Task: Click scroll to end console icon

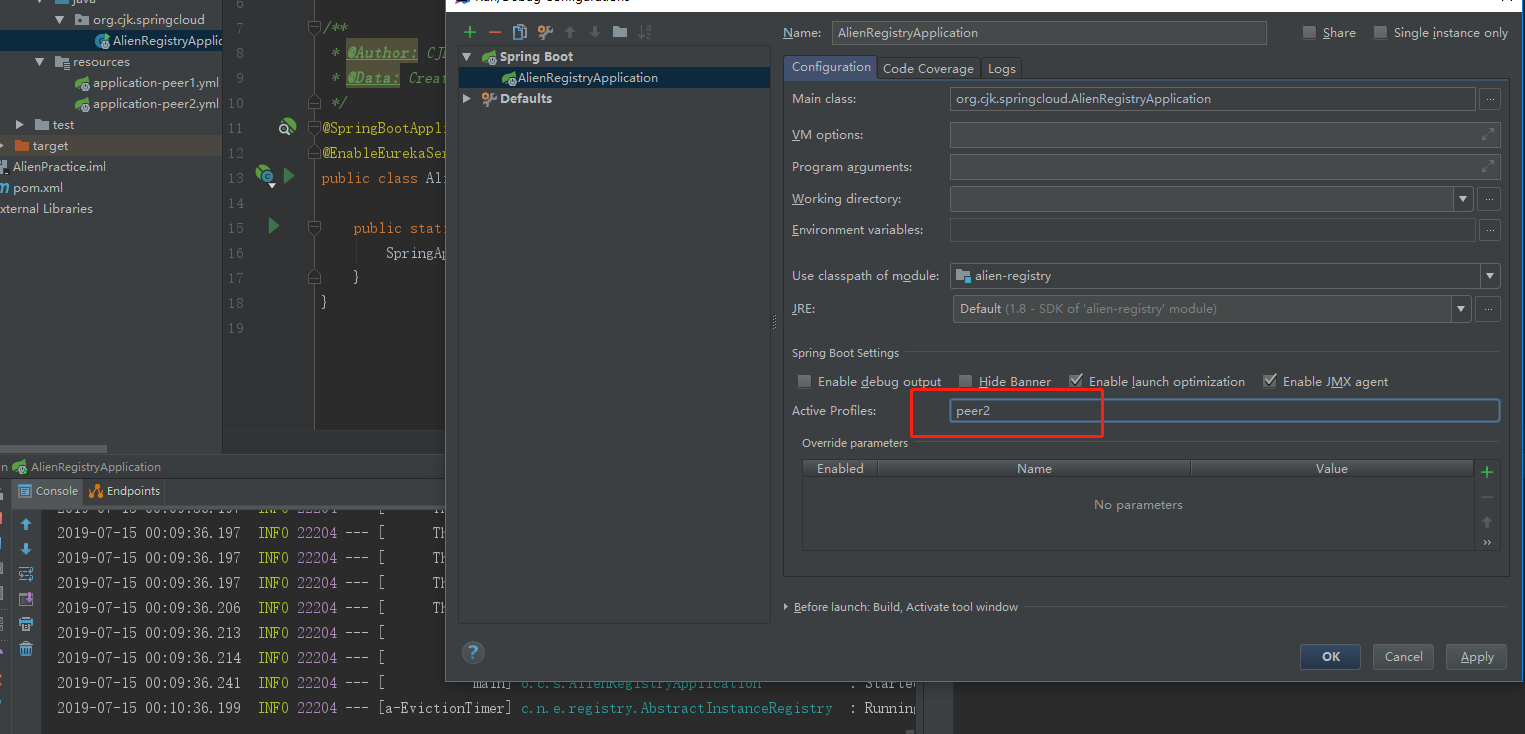Action: pos(26,599)
